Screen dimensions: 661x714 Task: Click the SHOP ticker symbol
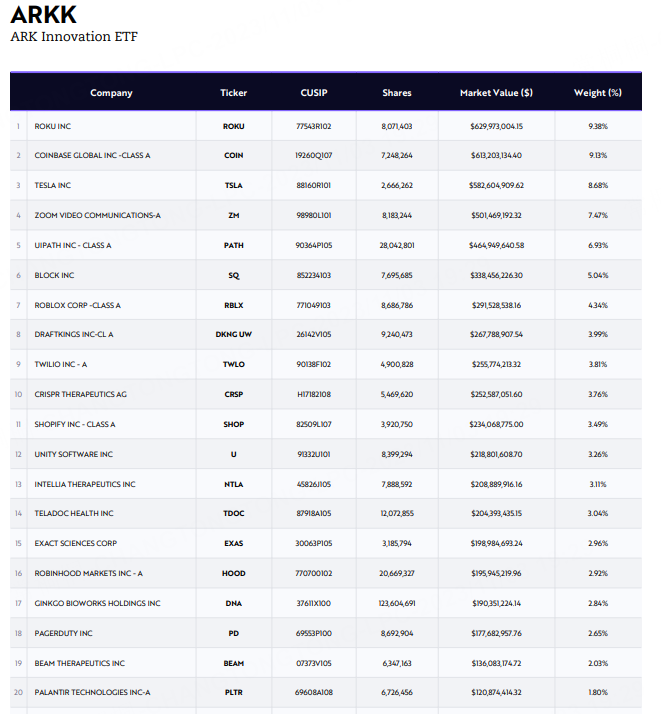pos(234,424)
